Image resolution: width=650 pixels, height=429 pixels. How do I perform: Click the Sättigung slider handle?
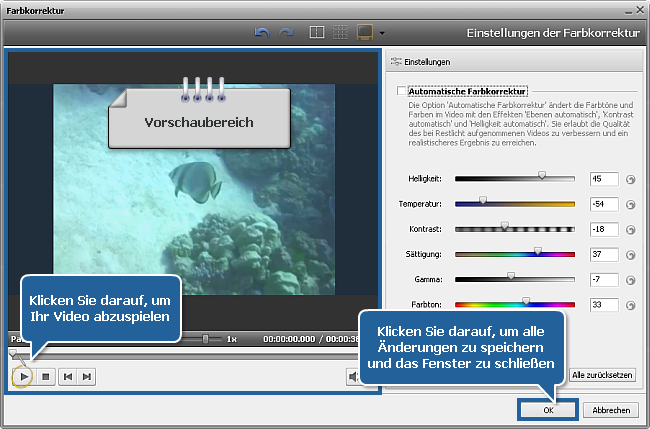pyautogui.click(x=538, y=252)
